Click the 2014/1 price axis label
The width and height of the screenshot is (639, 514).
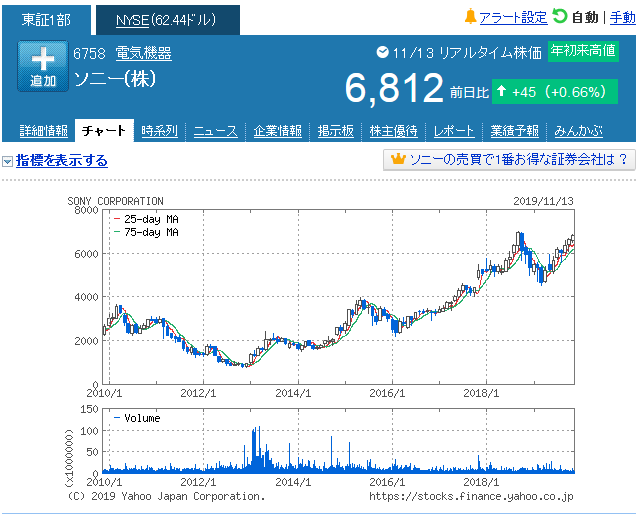coord(293,393)
